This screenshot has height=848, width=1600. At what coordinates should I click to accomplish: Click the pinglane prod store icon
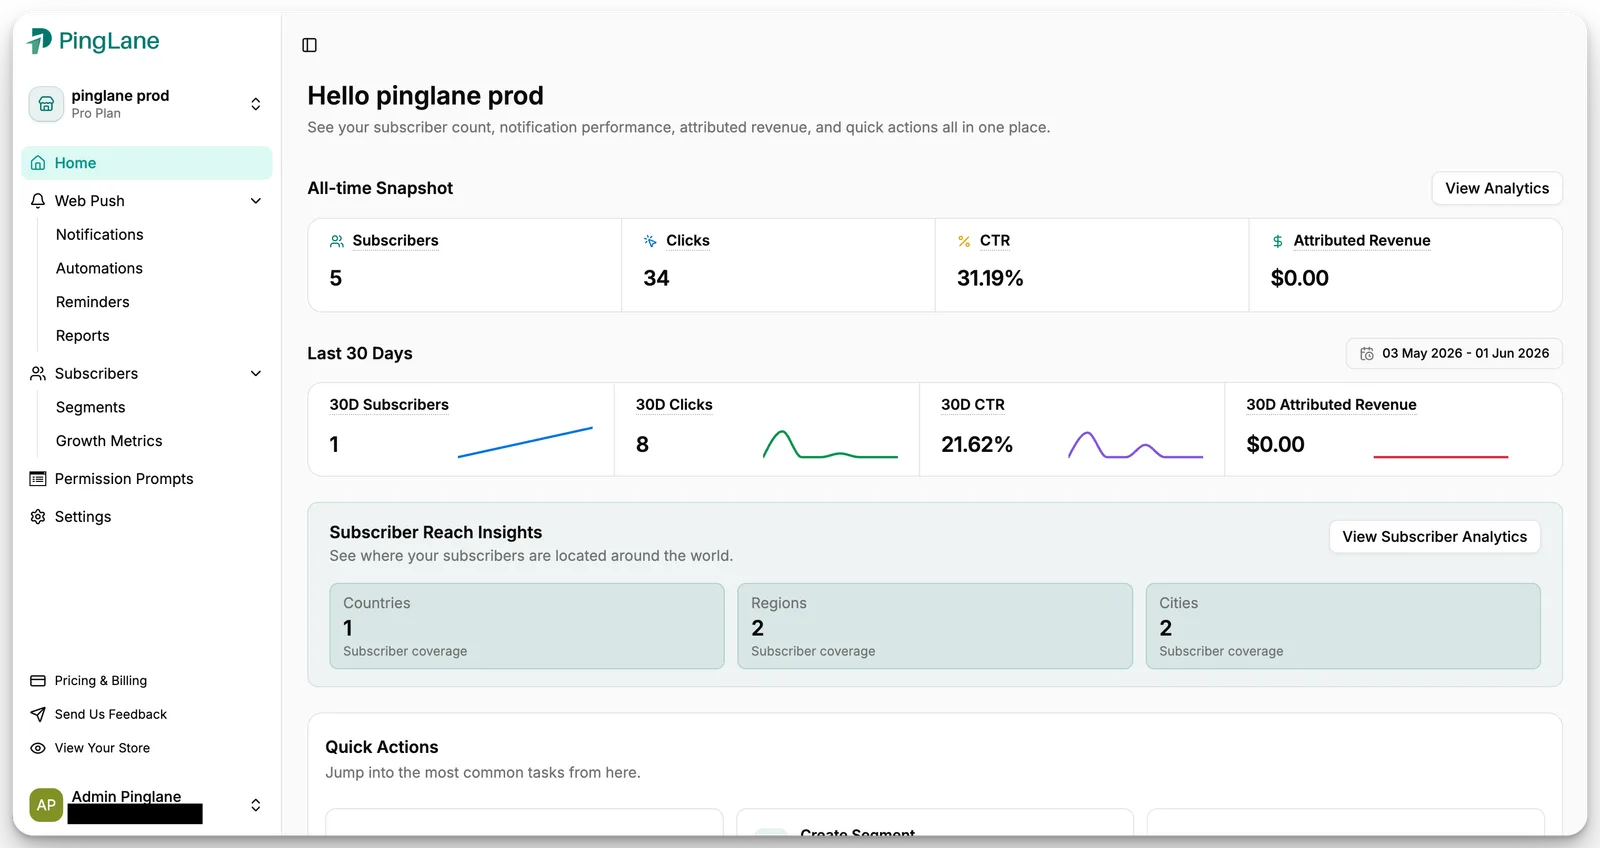point(46,104)
